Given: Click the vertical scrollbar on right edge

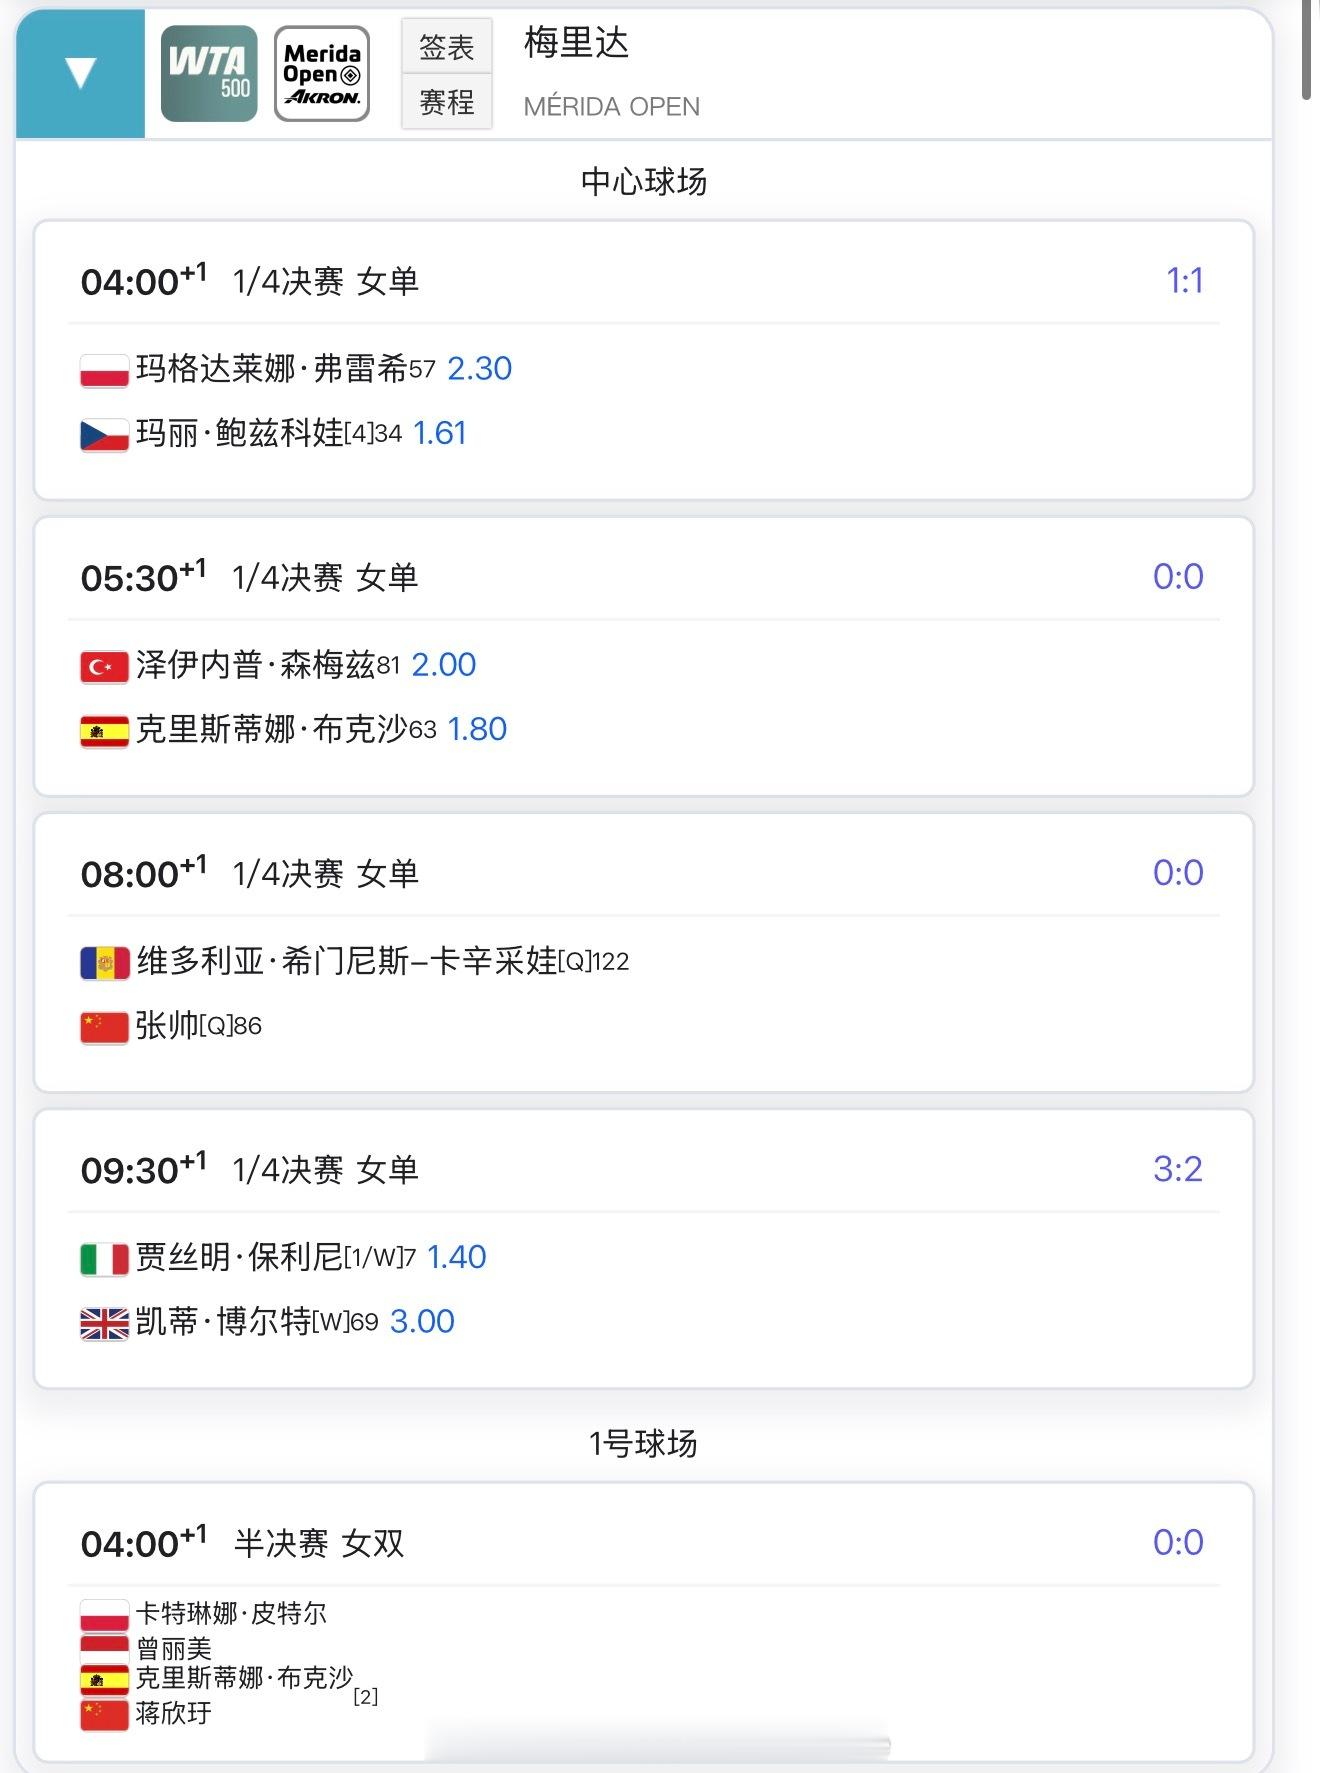Looking at the screenshot, I should pos(1307,50).
